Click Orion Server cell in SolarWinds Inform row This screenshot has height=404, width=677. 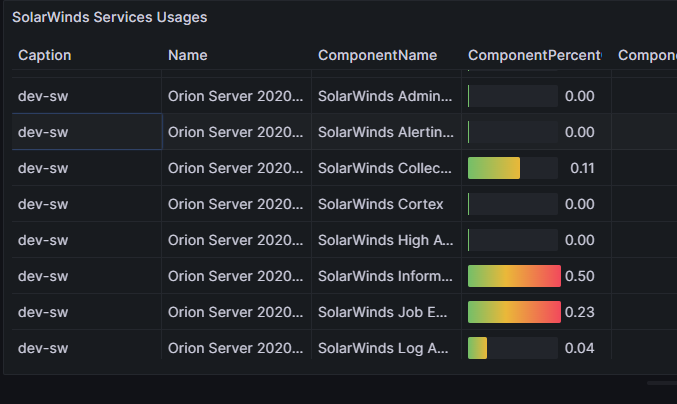(237, 276)
